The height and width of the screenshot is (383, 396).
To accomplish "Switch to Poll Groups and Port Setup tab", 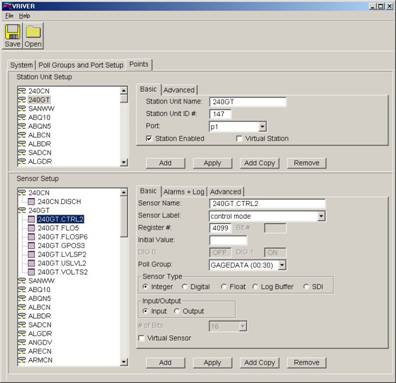I will [81, 65].
